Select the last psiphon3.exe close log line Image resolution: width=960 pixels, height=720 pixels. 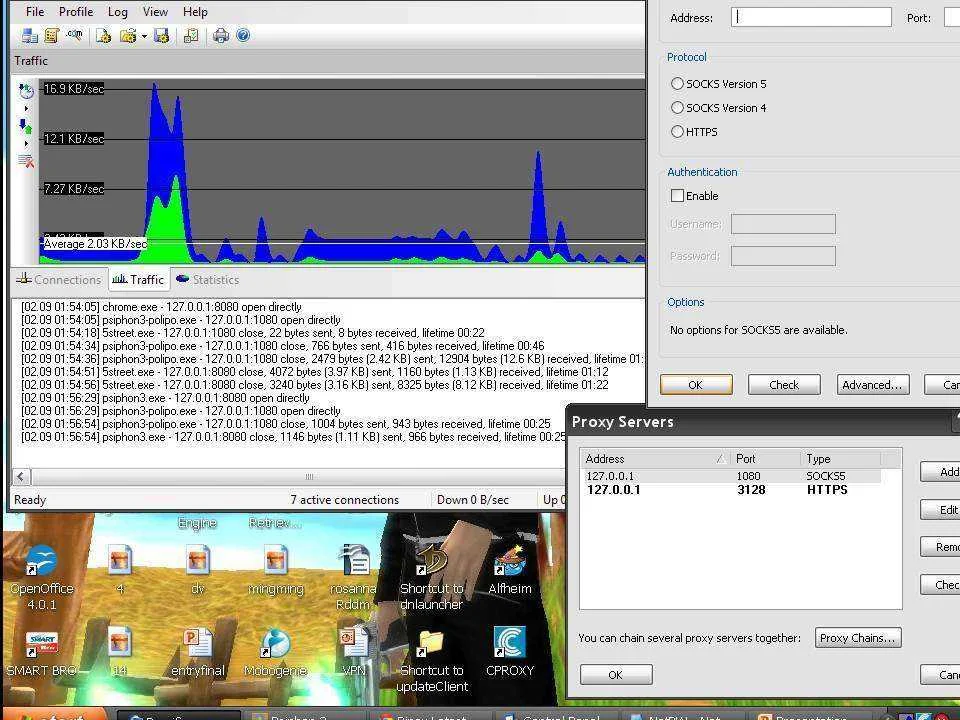pyautogui.click(x=293, y=437)
